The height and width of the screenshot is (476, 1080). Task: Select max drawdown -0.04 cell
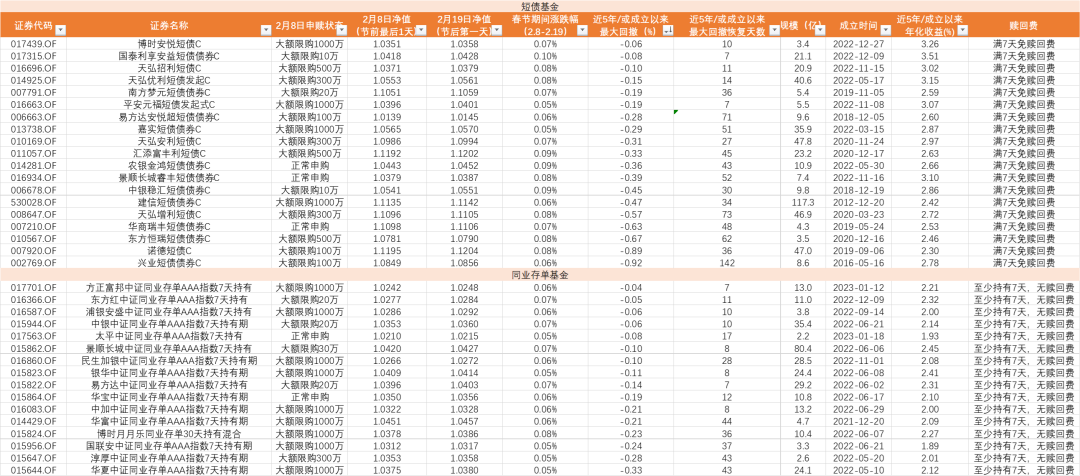tap(630, 287)
